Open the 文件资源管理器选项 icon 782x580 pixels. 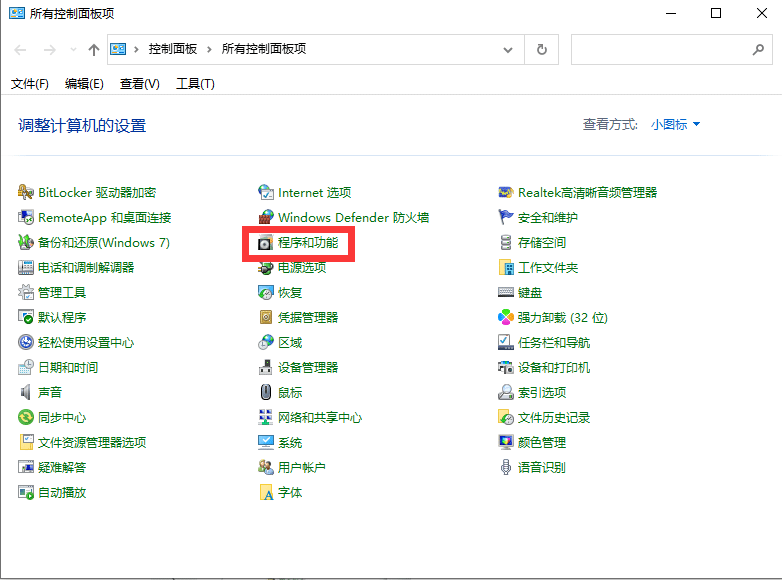pyautogui.click(x=25, y=442)
